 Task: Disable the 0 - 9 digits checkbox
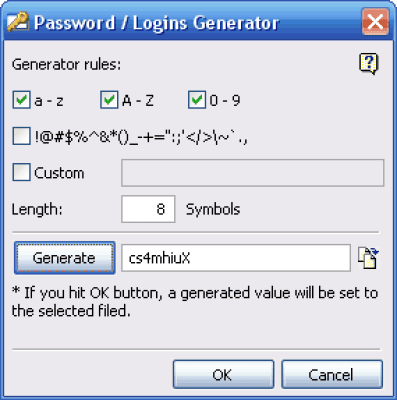coord(197,100)
